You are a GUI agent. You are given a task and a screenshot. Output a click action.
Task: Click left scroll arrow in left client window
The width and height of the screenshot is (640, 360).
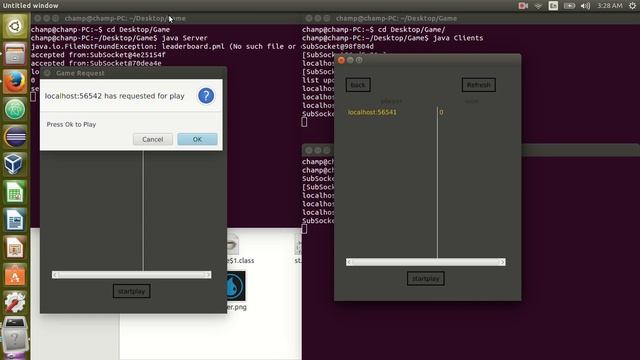coord(55,275)
